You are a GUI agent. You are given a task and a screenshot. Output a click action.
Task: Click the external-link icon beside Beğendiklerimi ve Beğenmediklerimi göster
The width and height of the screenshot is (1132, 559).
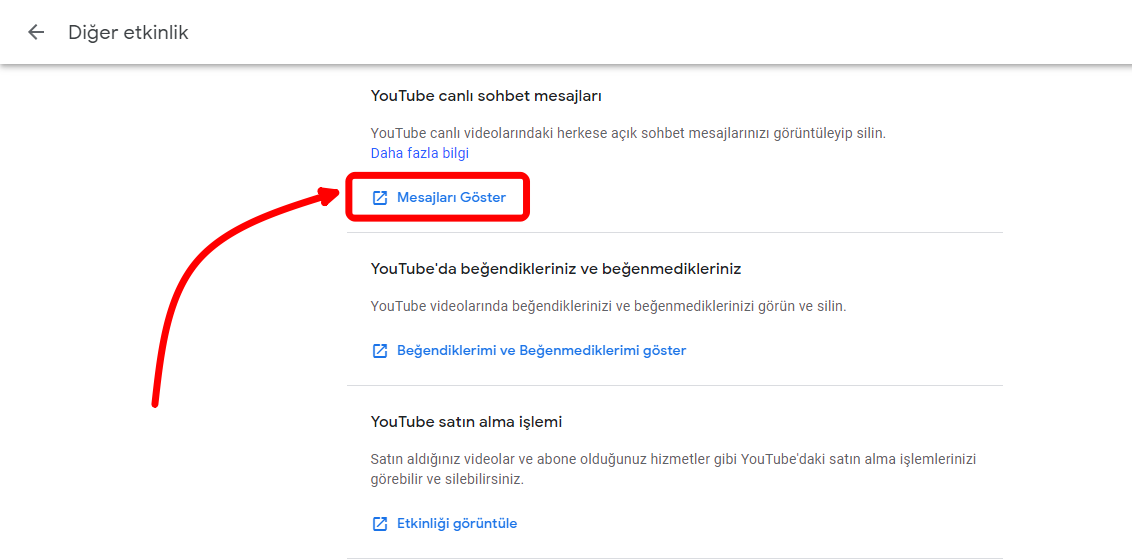pyautogui.click(x=380, y=351)
